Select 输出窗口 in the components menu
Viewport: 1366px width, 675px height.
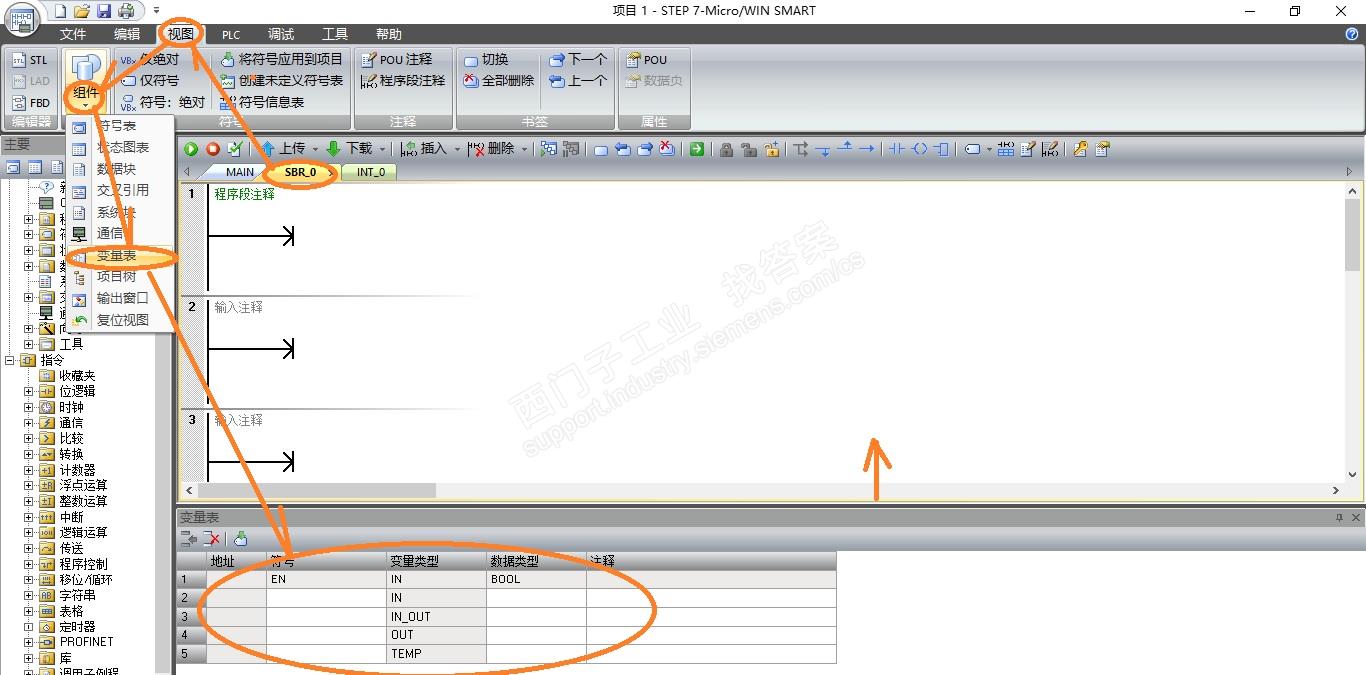coord(120,298)
